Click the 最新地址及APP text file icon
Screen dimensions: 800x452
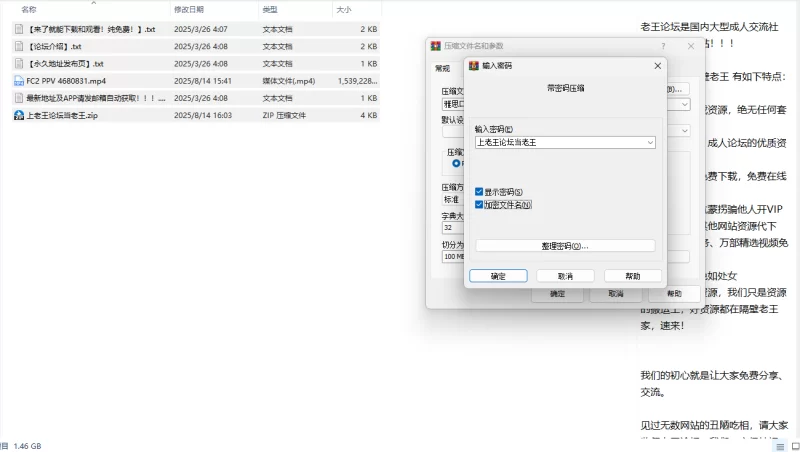pyautogui.click(x=19, y=98)
